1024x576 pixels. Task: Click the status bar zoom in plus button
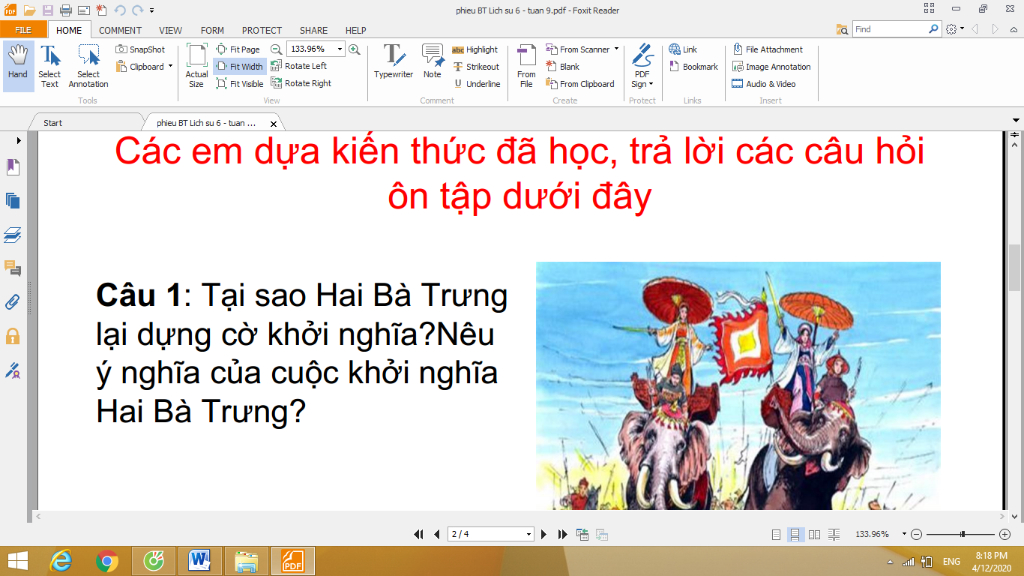point(1005,534)
